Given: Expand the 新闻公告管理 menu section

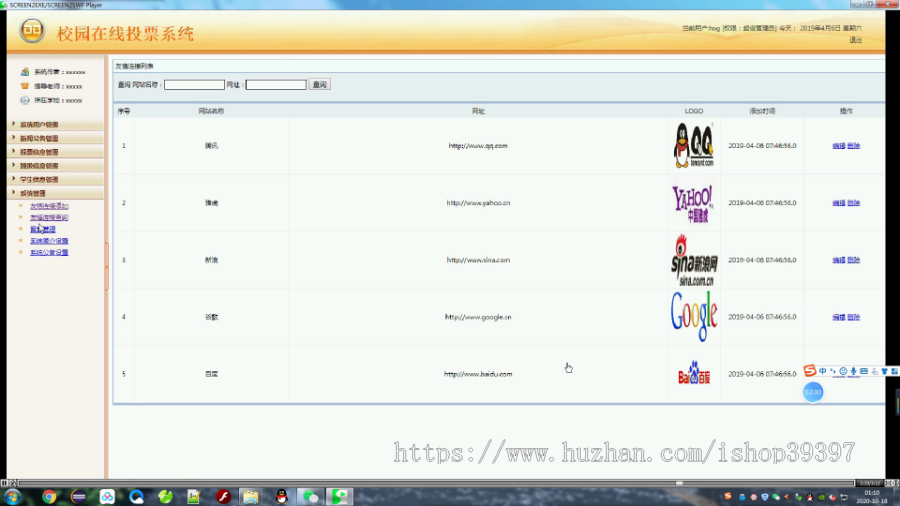Looking at the screenshot, I should coord(56,138).
